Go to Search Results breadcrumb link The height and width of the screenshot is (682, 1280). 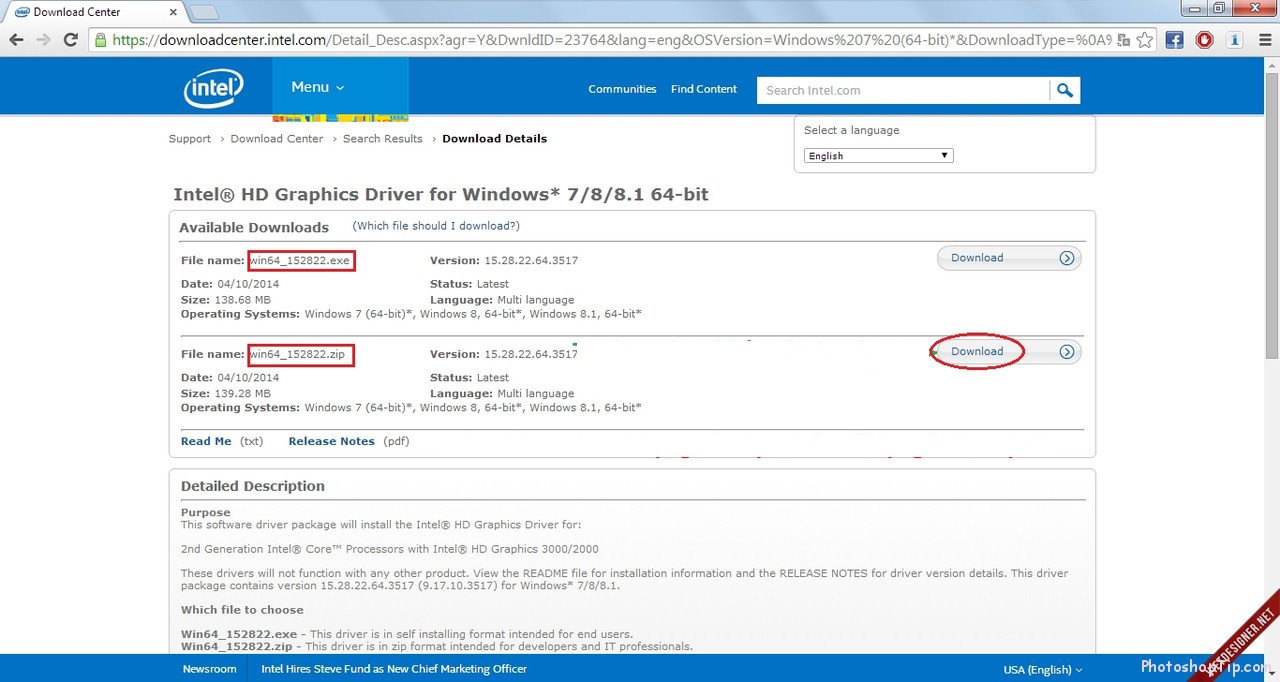[x=383, y=139]
